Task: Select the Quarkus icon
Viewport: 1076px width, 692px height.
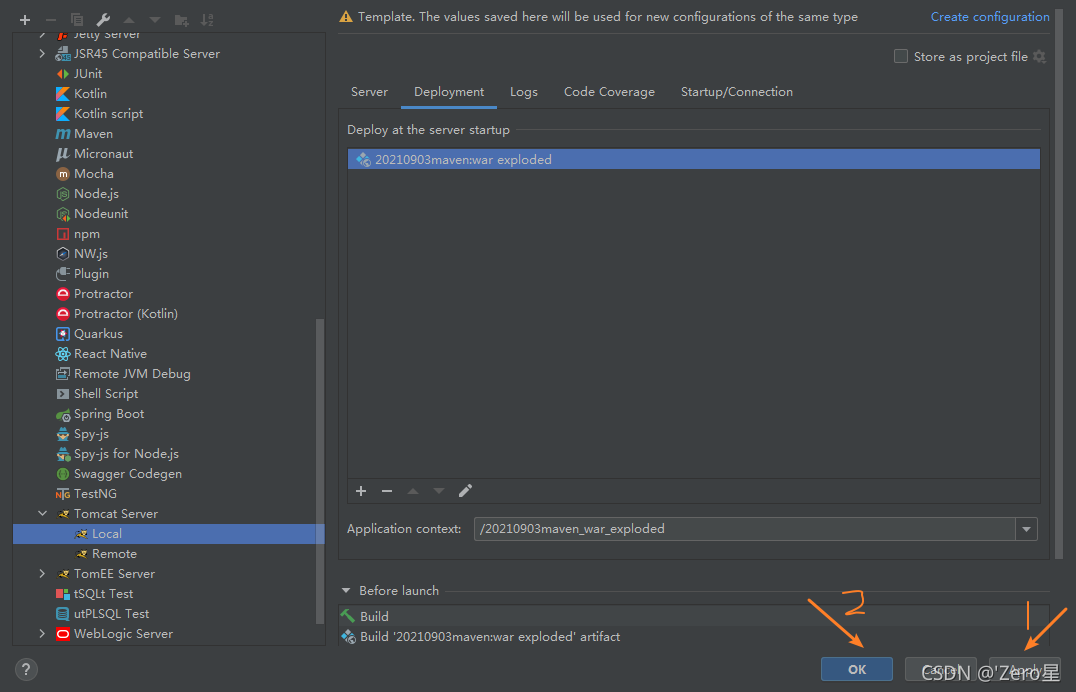Action: (62, 334)
